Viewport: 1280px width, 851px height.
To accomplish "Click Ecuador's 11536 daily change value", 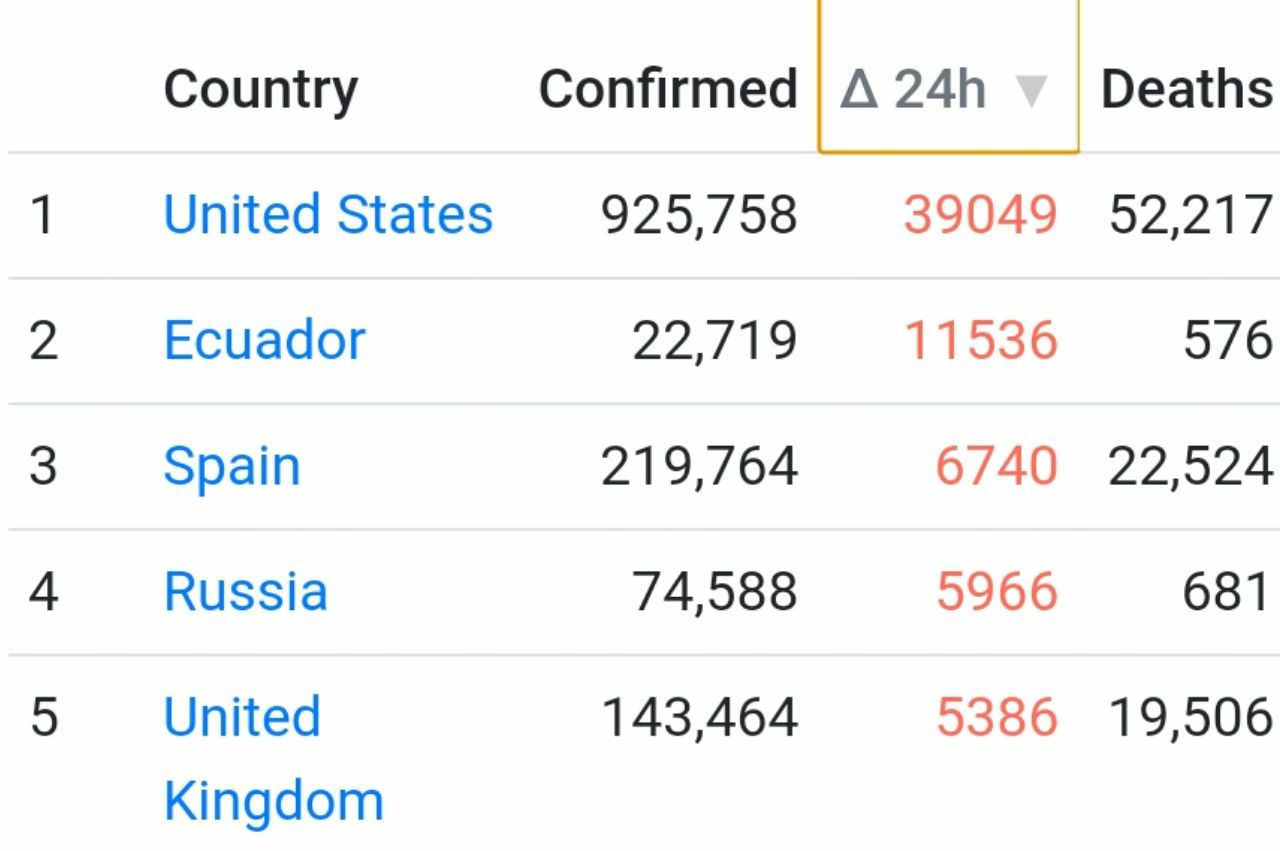I will pos(981,340).
